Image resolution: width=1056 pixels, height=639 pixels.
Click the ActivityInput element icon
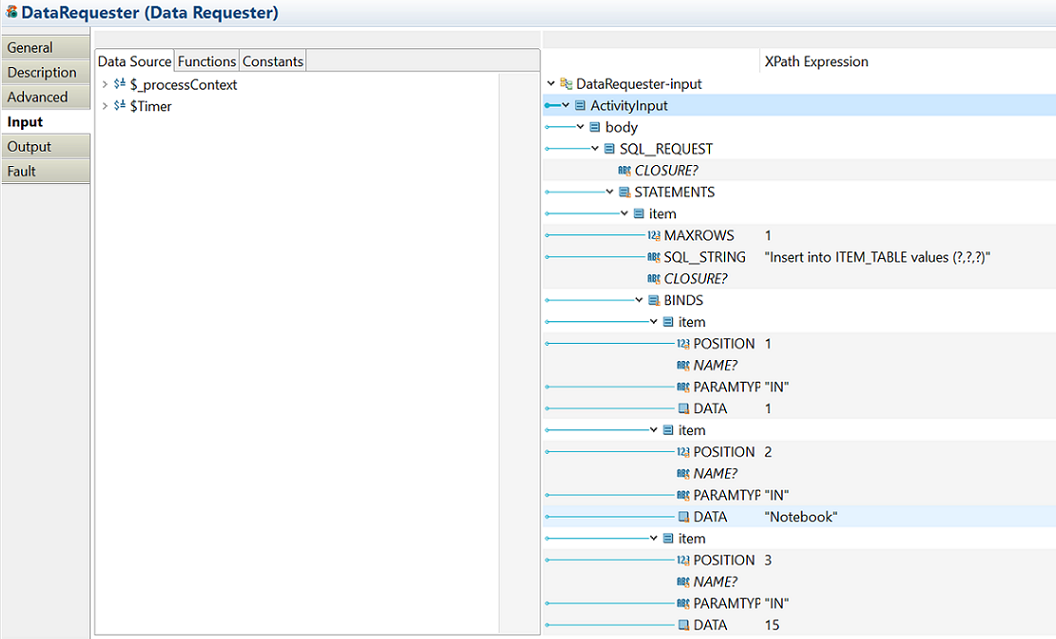click(580, 106)
